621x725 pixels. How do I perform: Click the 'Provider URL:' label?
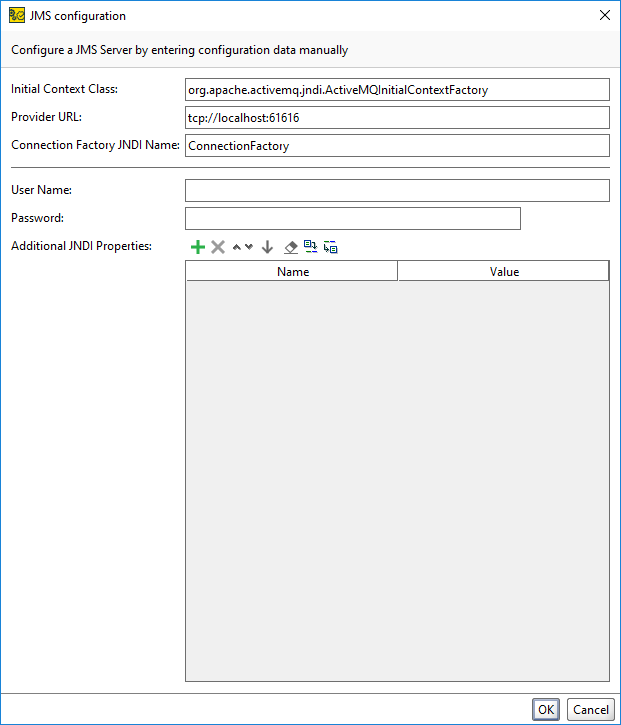point(46,117)
